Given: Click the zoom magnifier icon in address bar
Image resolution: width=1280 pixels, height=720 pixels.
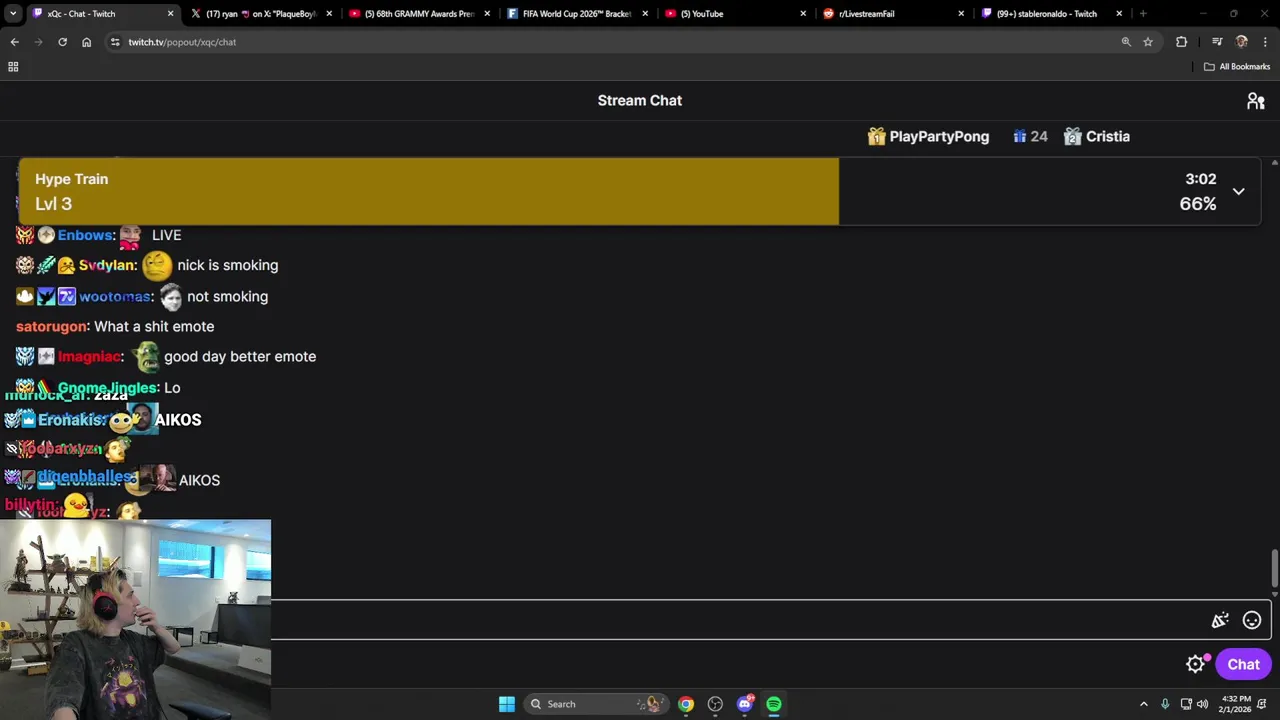Looking at the screenshot, I should coord(1126,42).
